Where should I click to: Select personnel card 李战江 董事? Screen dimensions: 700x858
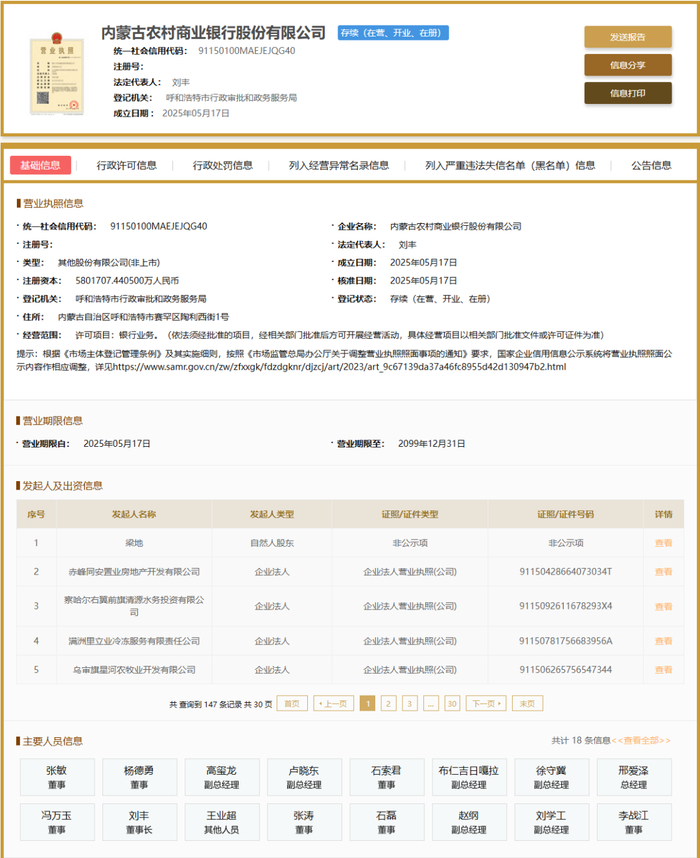pos(634,822)
